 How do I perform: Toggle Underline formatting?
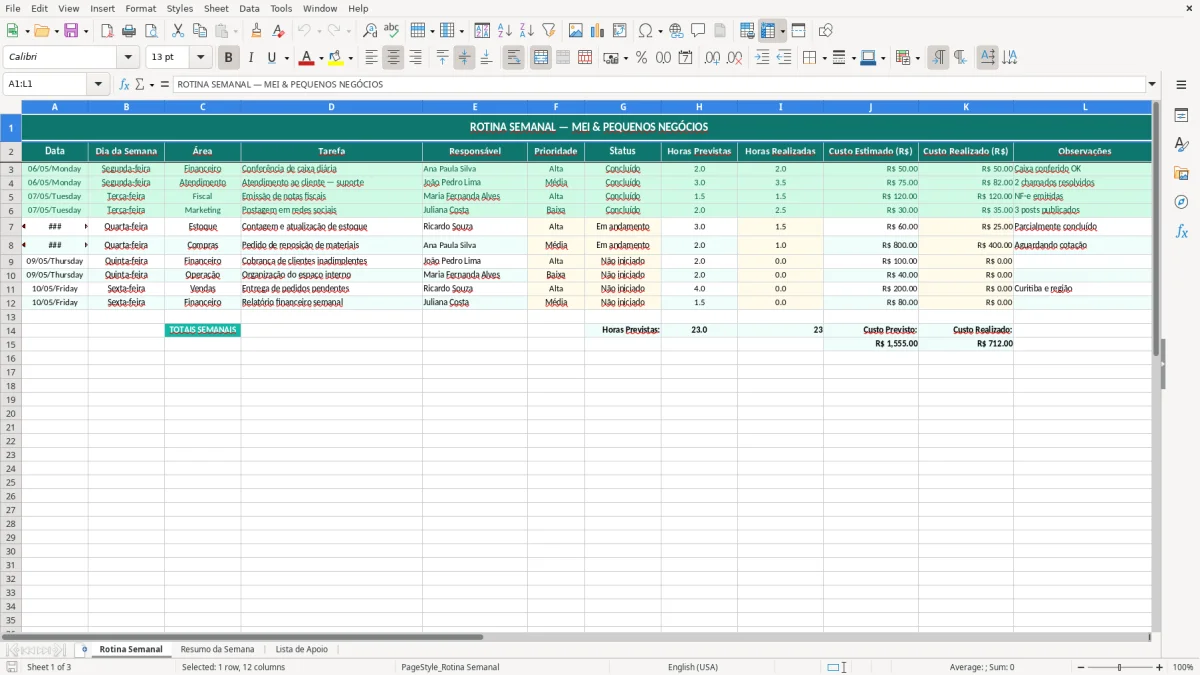[272, 58]
